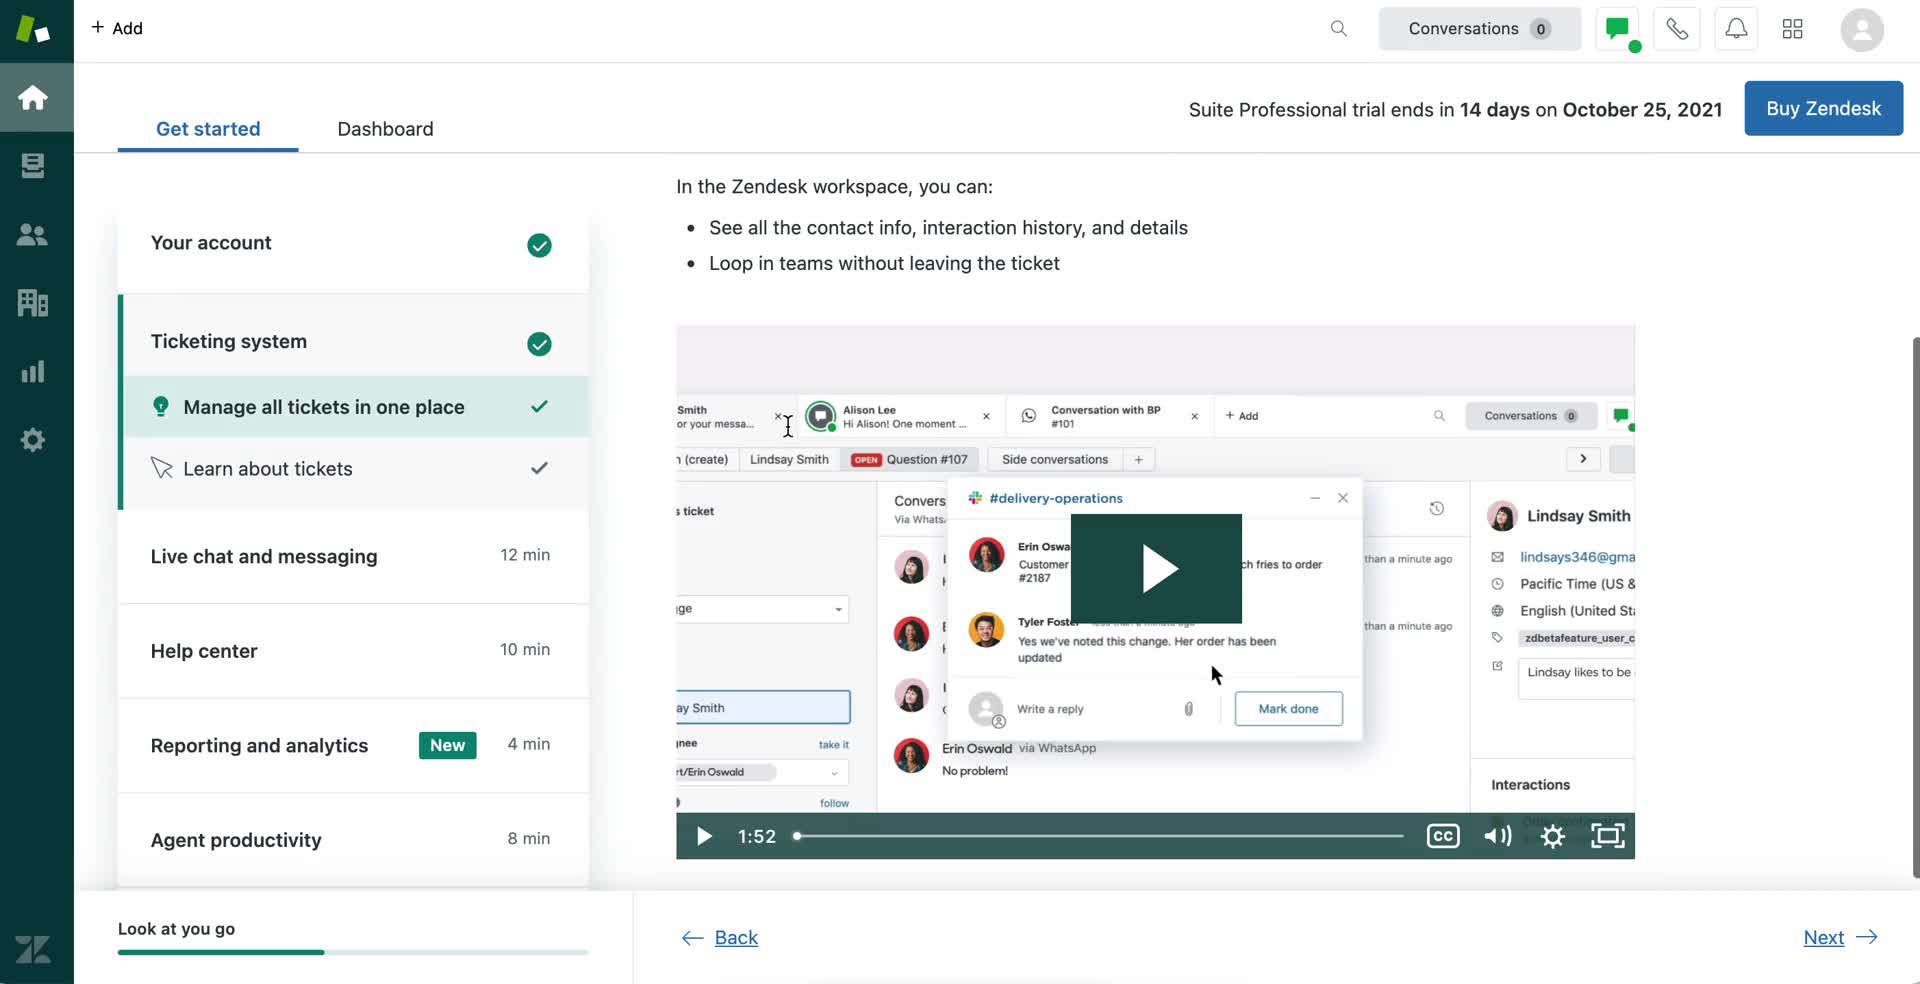
Task: Click the Next link
Action: click(x=1823, y=938)
